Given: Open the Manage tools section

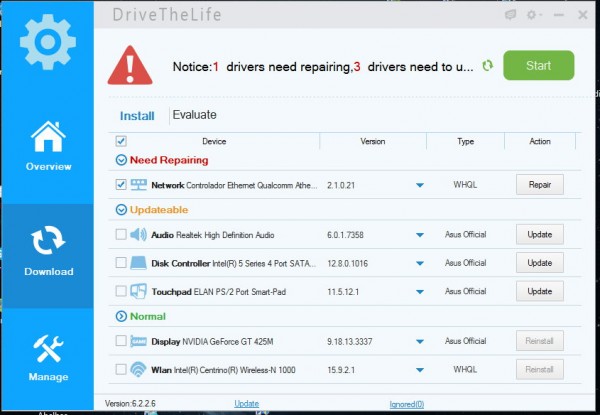Looking at the screenshot, I should pyautogui.click(x=48, y=358).
